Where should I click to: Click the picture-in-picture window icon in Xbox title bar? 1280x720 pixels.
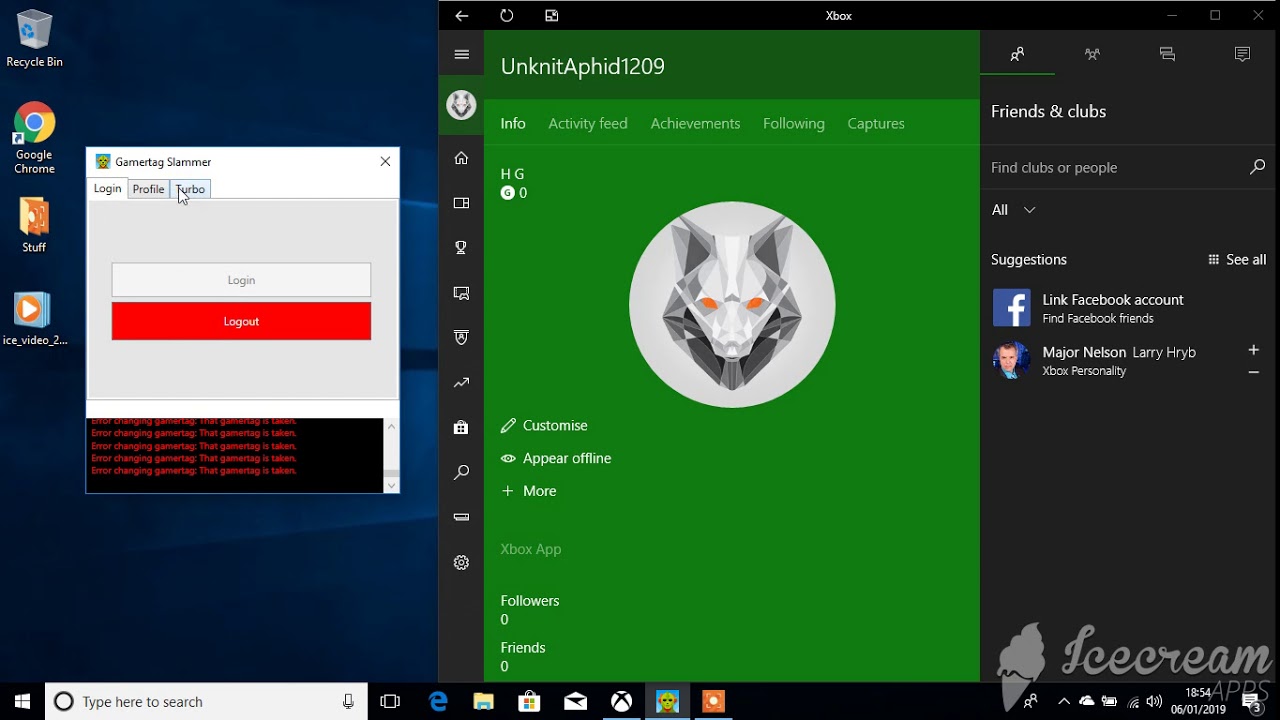tap(552, 16)
